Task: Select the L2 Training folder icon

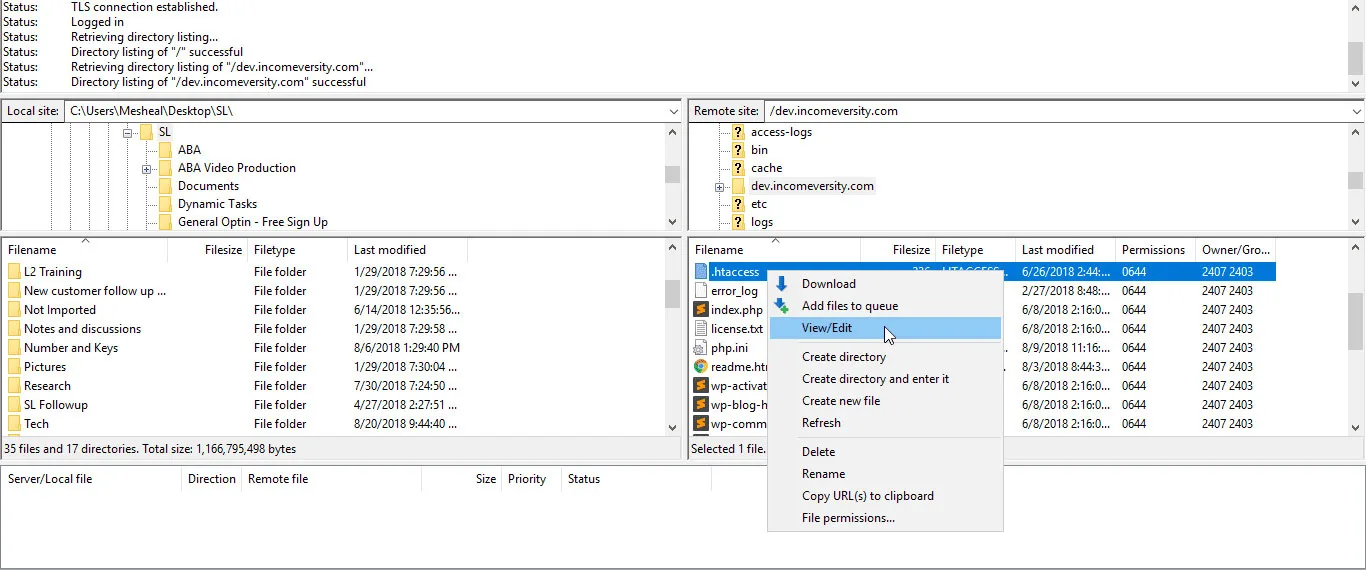Action: point(14,272)
